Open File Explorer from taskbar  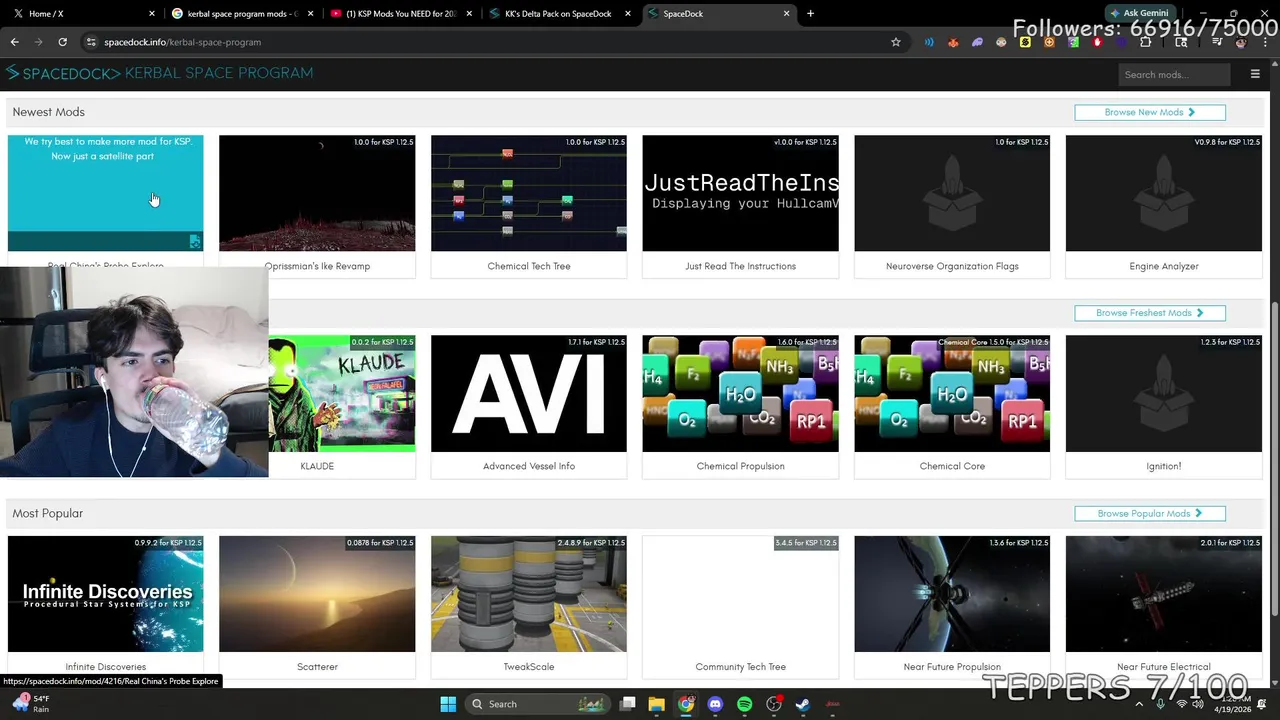pos(656,704)
